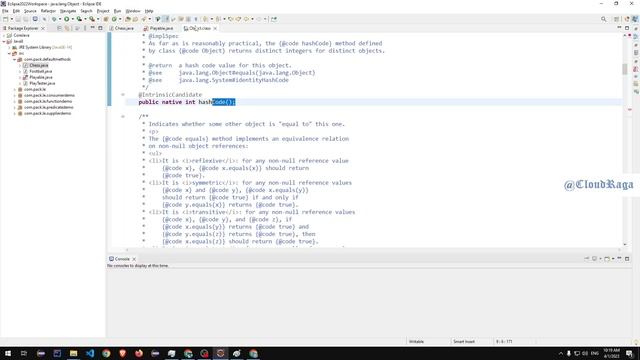Switch to the Playable.java editor tab

[158, 28]
